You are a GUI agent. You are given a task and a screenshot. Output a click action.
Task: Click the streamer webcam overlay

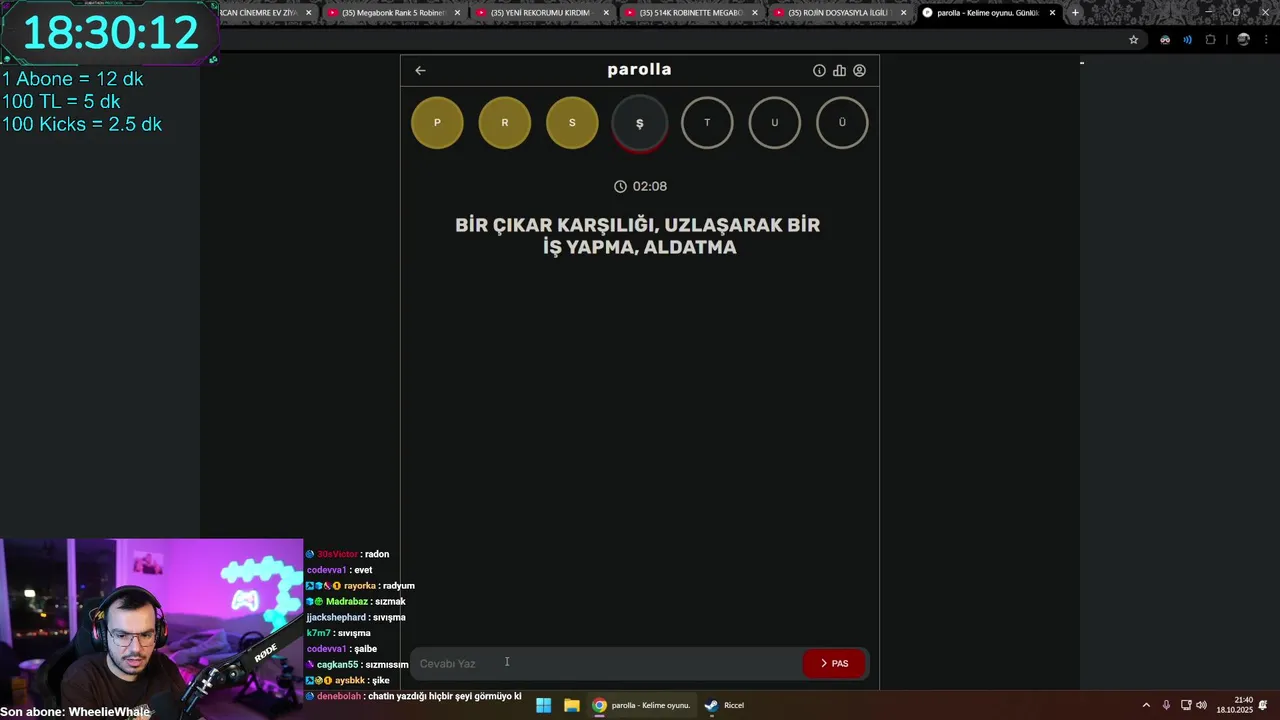151,622
